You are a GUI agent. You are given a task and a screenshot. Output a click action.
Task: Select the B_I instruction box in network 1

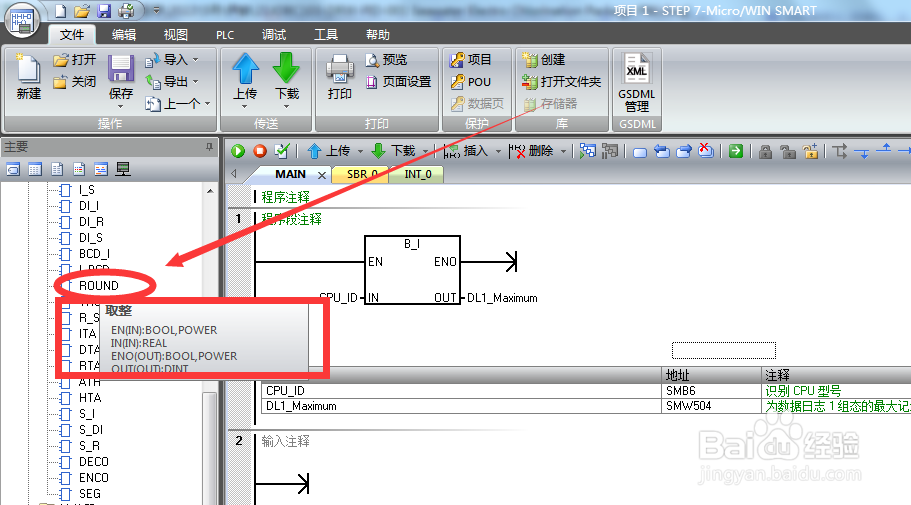412,270
